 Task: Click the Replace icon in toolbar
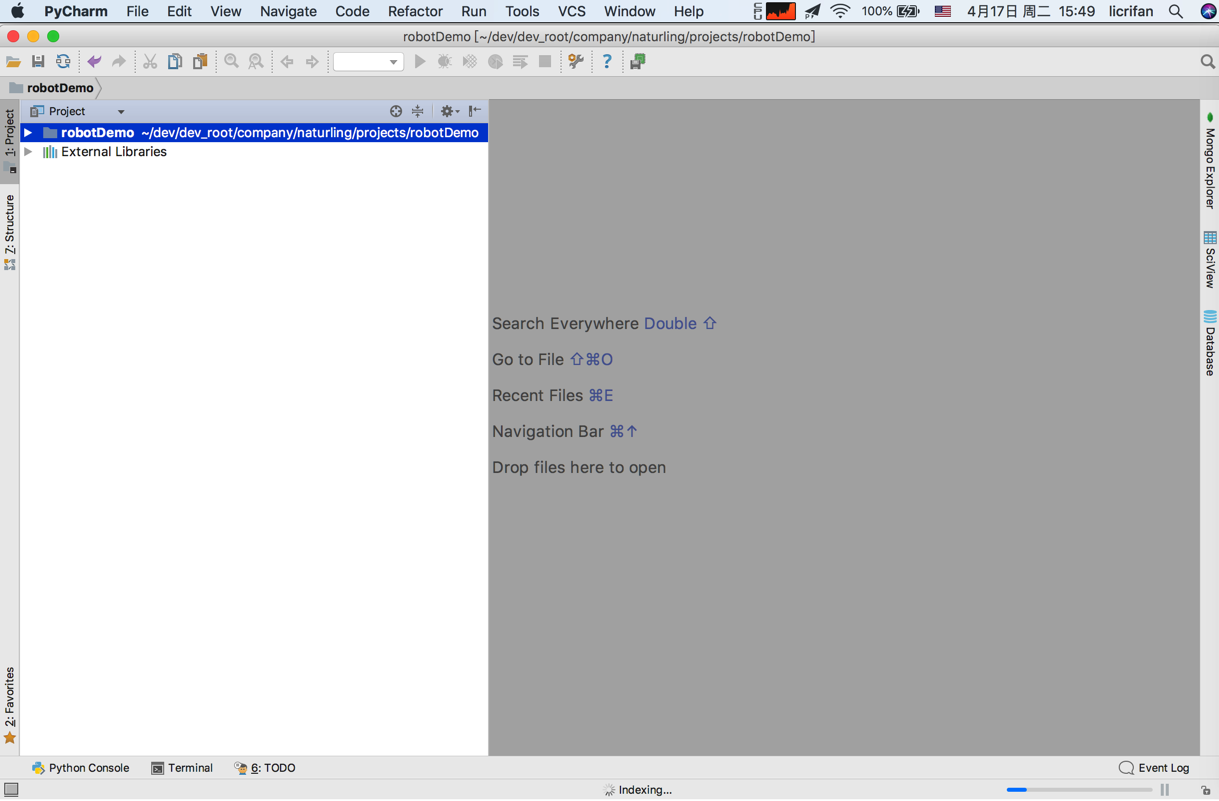click(256, 62)
